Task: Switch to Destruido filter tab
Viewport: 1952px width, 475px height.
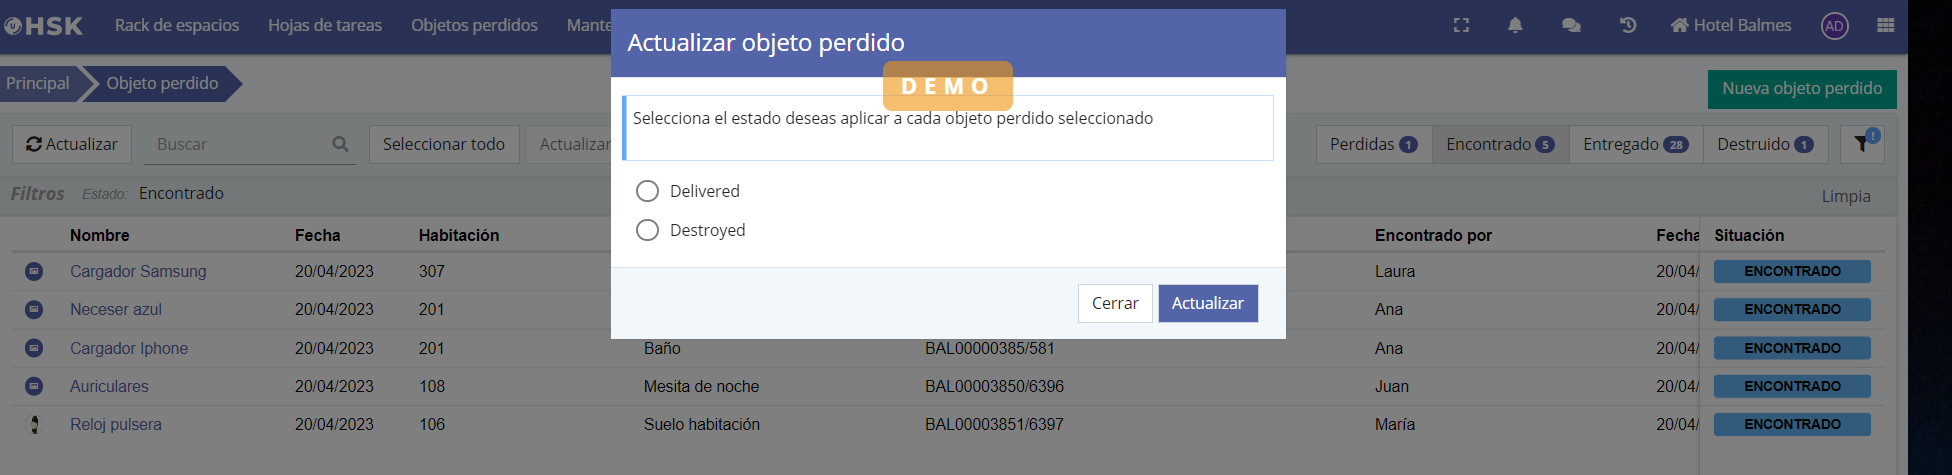Action: click(x=1765, y=144)
